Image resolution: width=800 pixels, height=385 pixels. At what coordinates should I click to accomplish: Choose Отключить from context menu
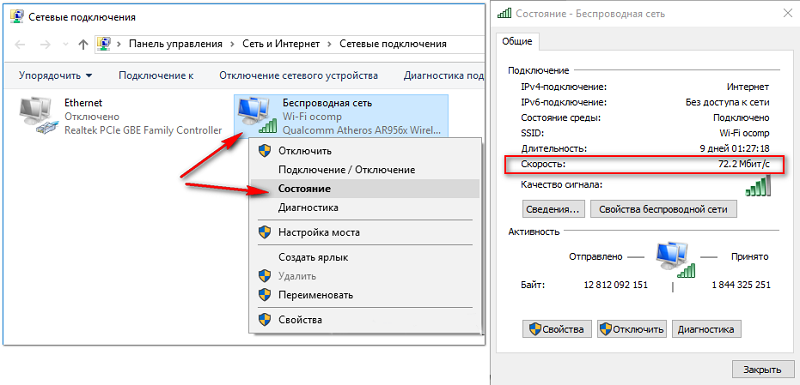point(365,151)
